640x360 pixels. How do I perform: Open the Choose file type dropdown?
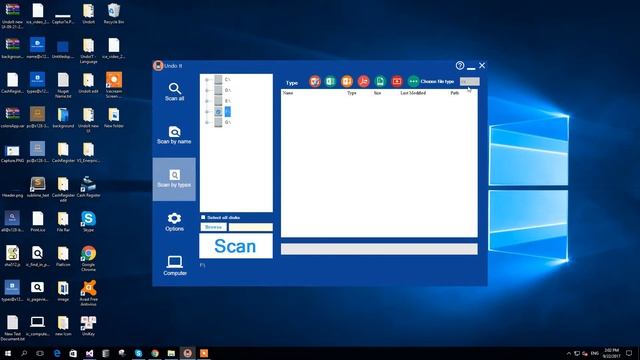(469, 82)
